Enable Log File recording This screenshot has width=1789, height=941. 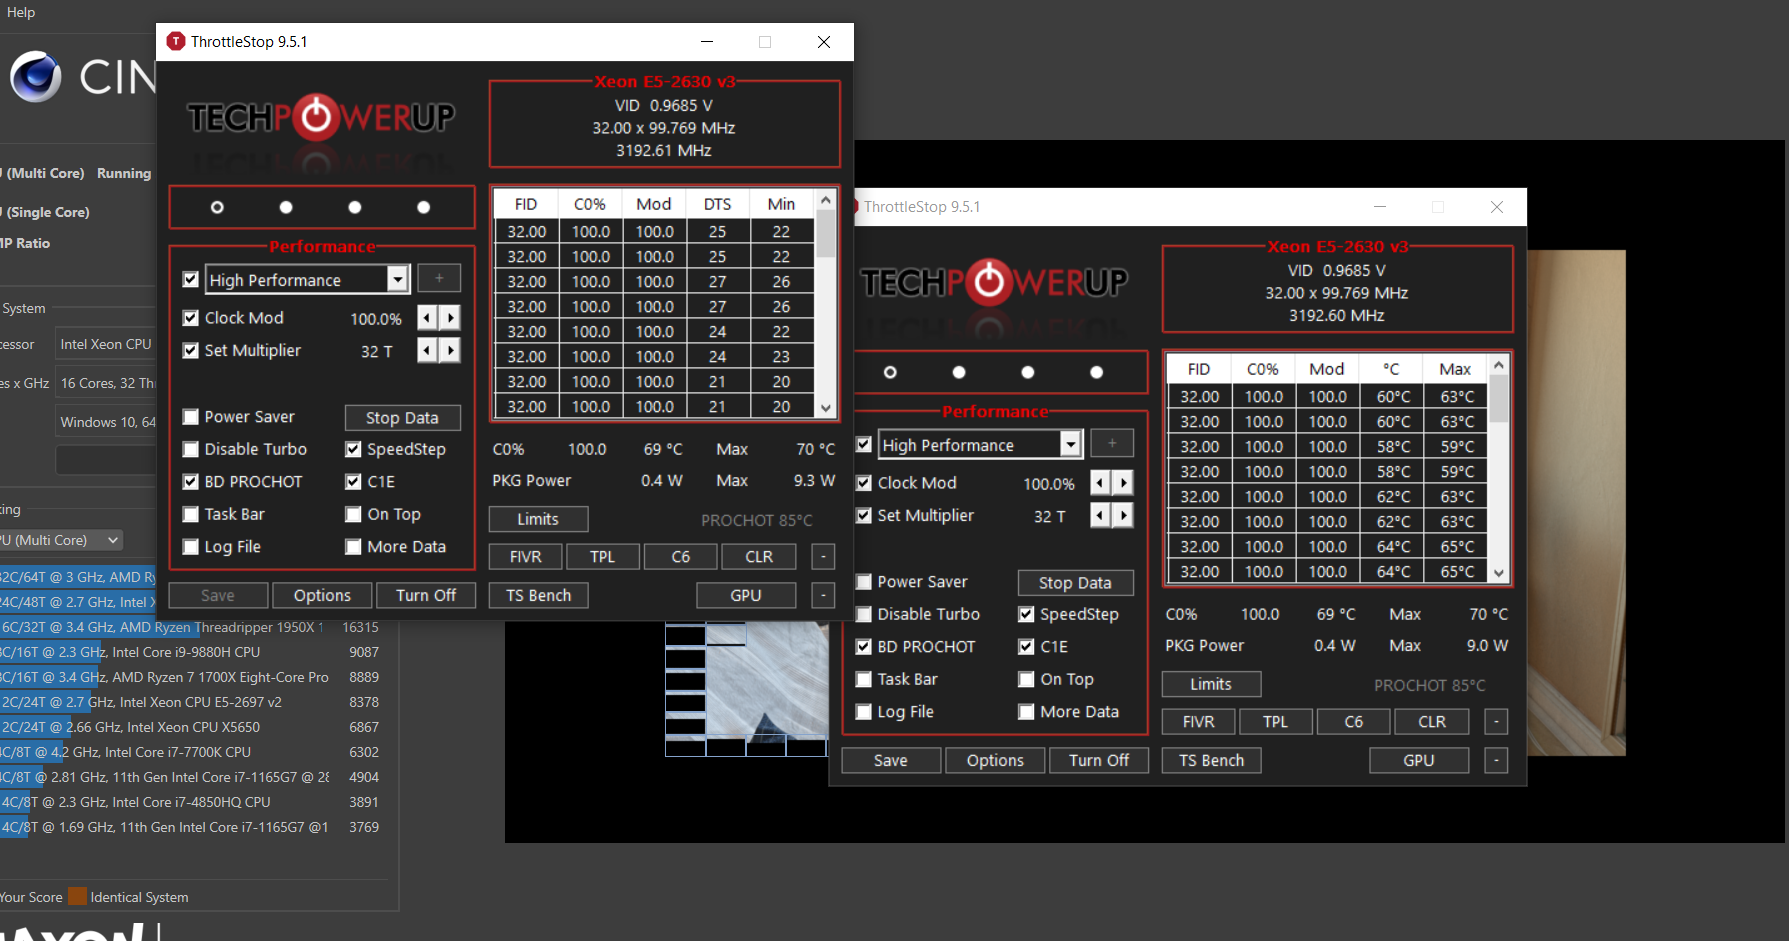[x=191, y=546]
